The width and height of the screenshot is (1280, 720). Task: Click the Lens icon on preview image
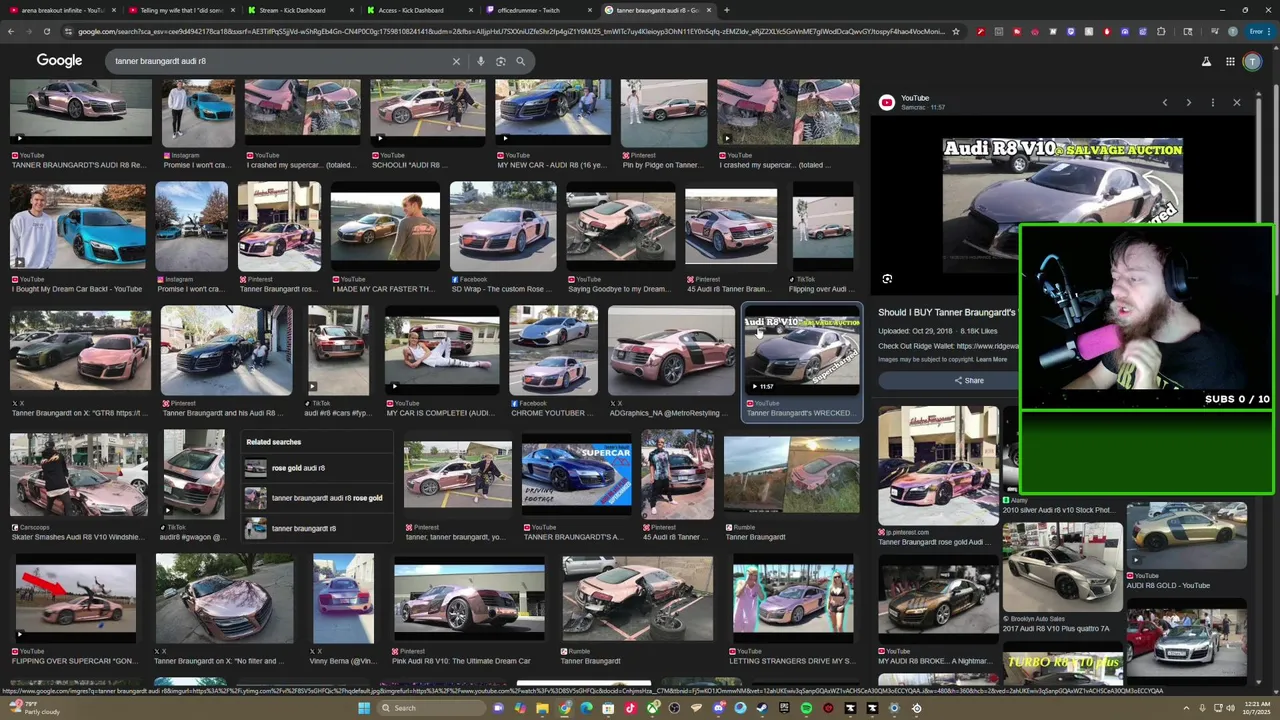click(x=887, y=279)
